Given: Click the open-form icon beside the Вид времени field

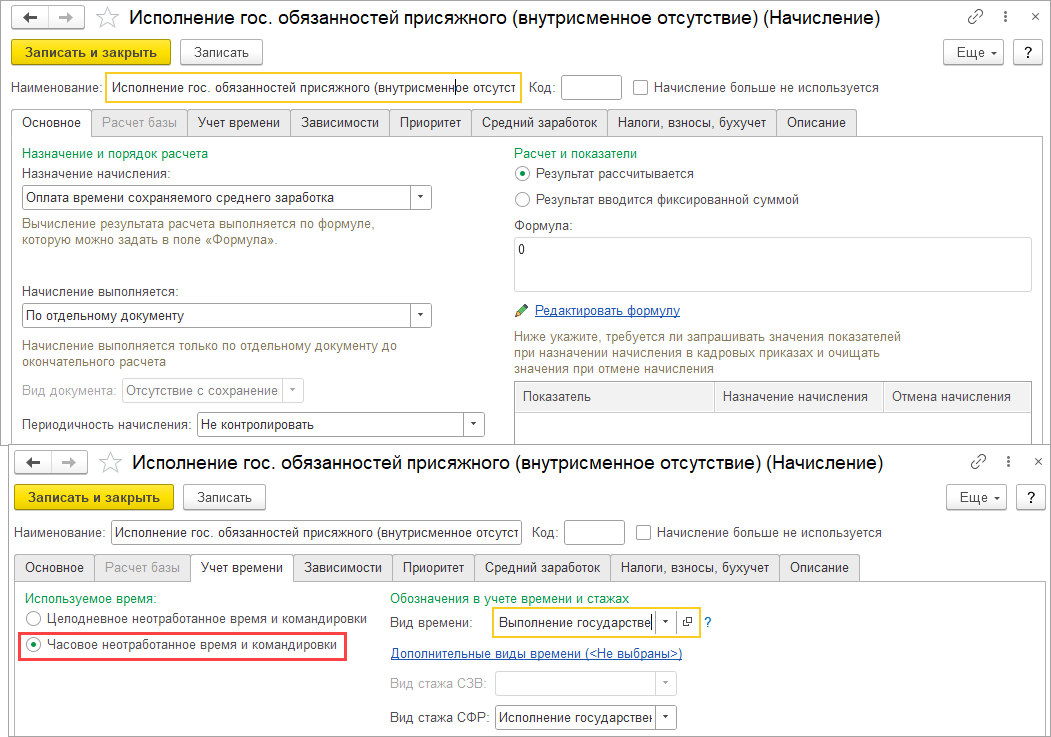Looking at the screenshot, I should pyautogui.click(x=687, y=622).
